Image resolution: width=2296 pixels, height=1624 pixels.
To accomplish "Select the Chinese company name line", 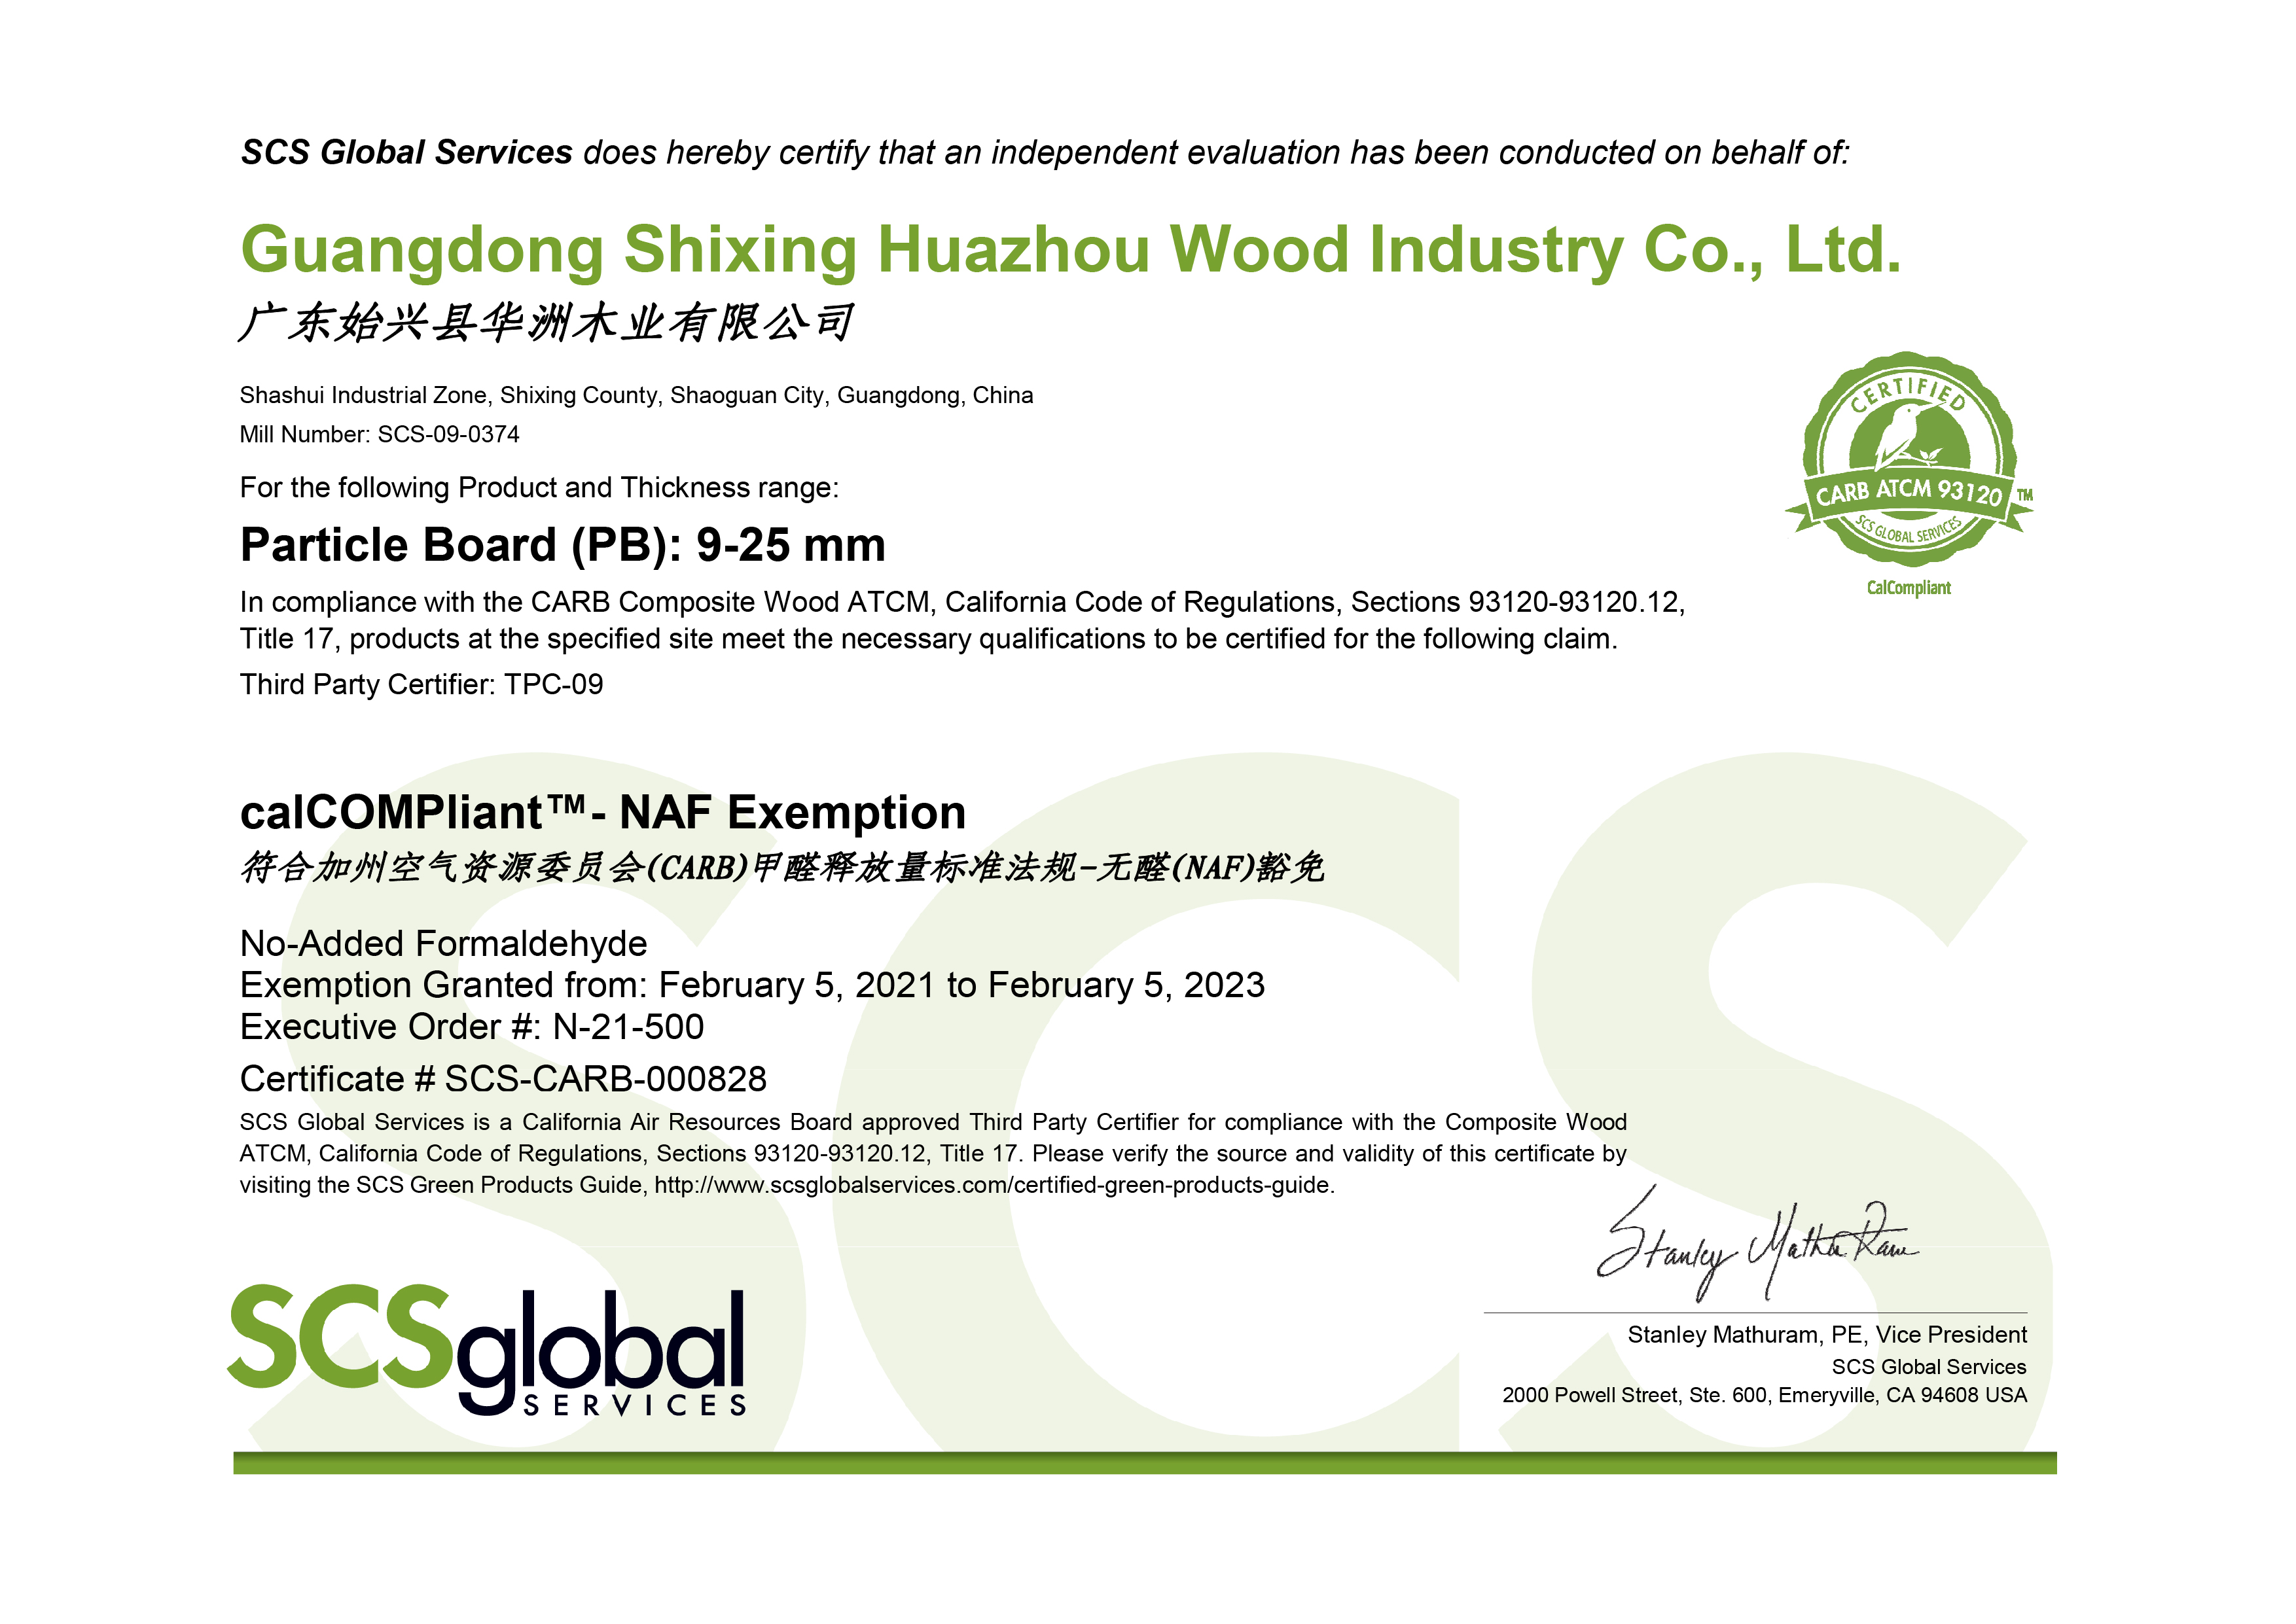I will [546, 323].
